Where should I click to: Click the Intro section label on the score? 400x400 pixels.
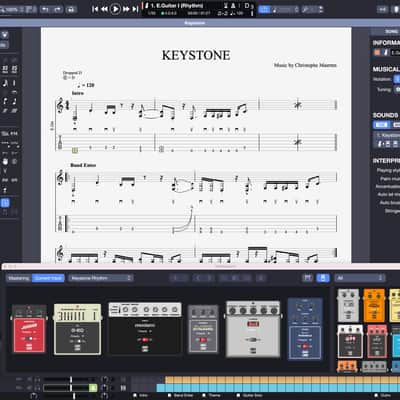[x=77, y=93]
